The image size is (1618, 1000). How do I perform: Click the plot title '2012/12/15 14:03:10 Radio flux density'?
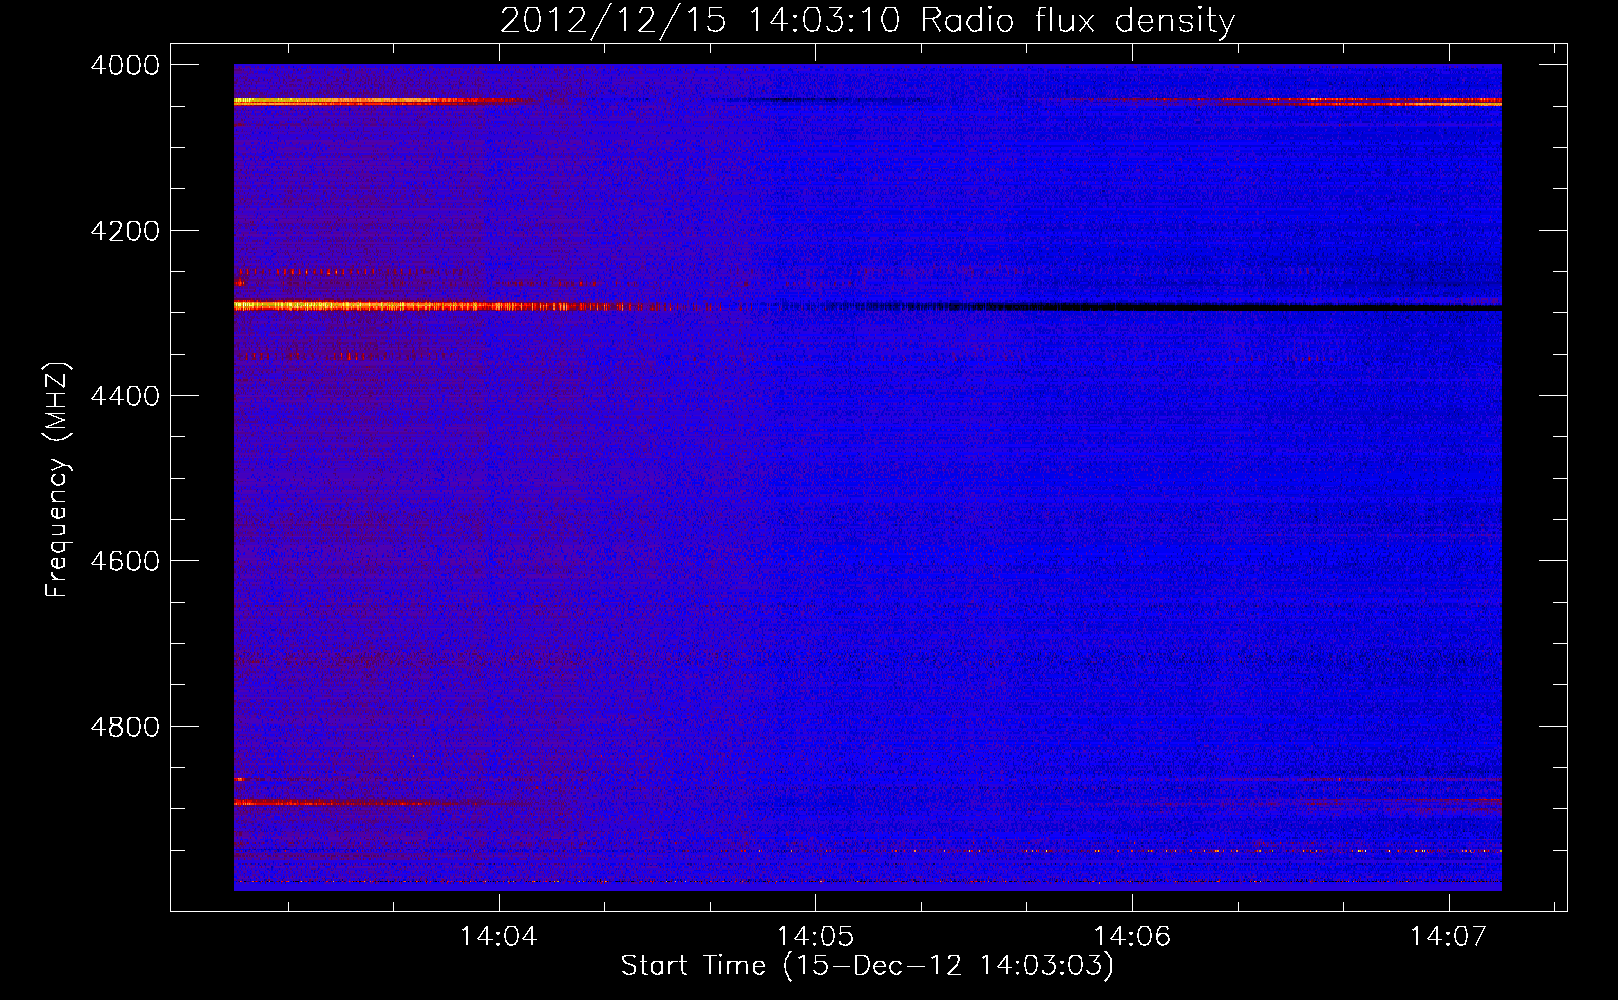(867, 20)
